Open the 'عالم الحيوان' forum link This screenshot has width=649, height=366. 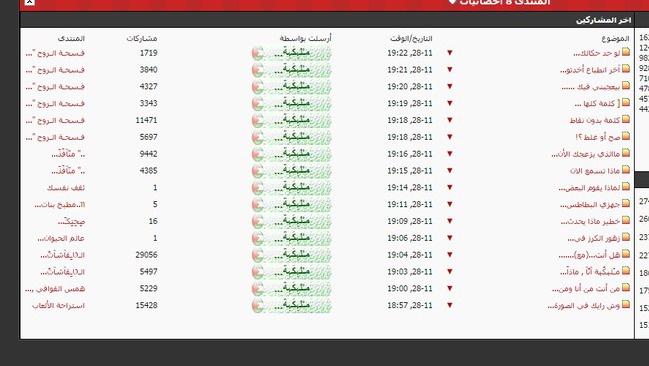pos(61,238)
